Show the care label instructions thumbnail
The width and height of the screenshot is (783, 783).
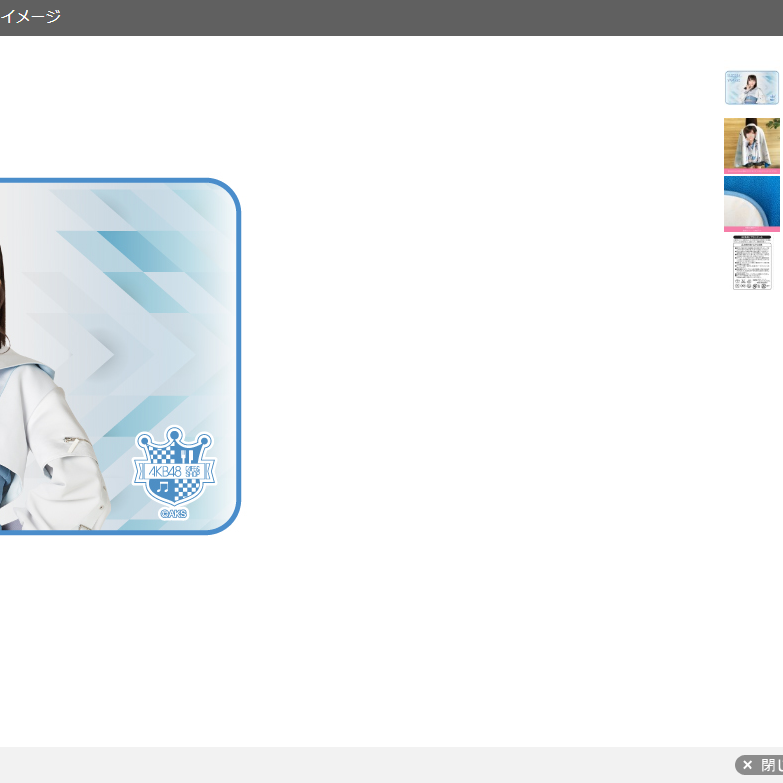[751, 263]
